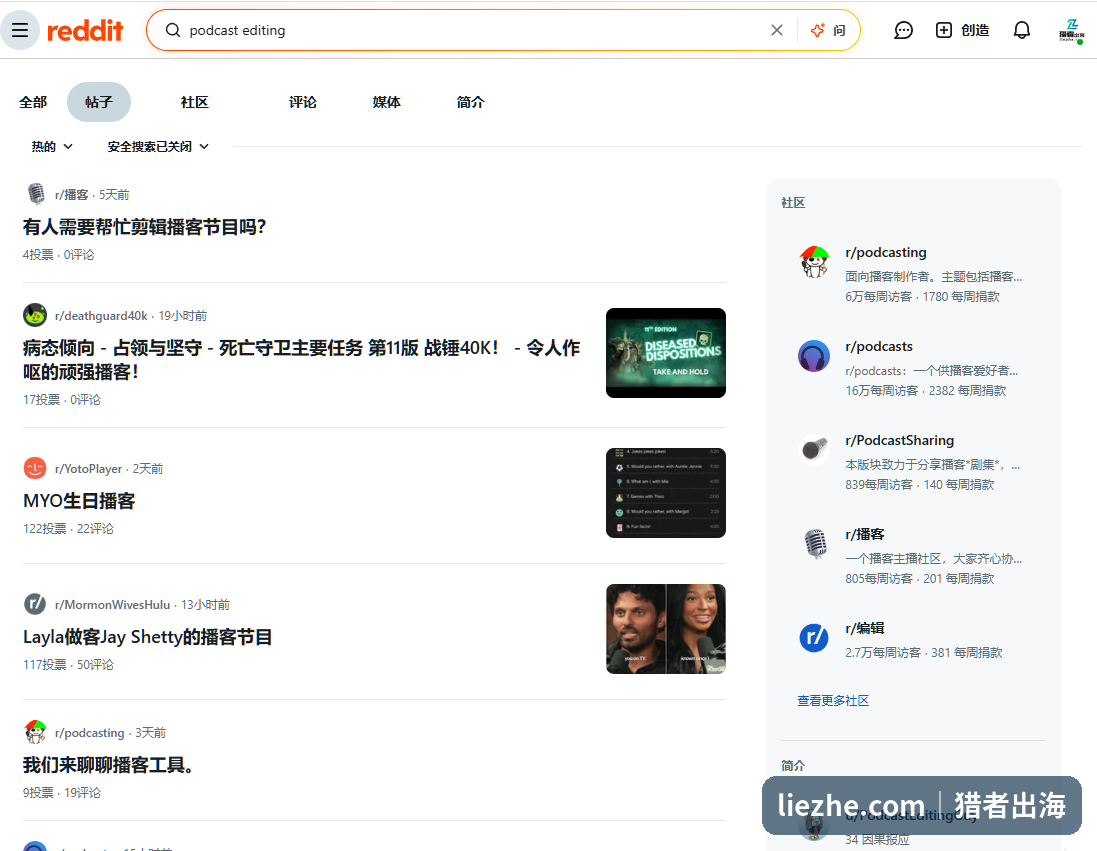The image size is (1097, 851).
Task: Open r/deathguard40k community link
Action: pyautogui.click(x=101, y=316)
